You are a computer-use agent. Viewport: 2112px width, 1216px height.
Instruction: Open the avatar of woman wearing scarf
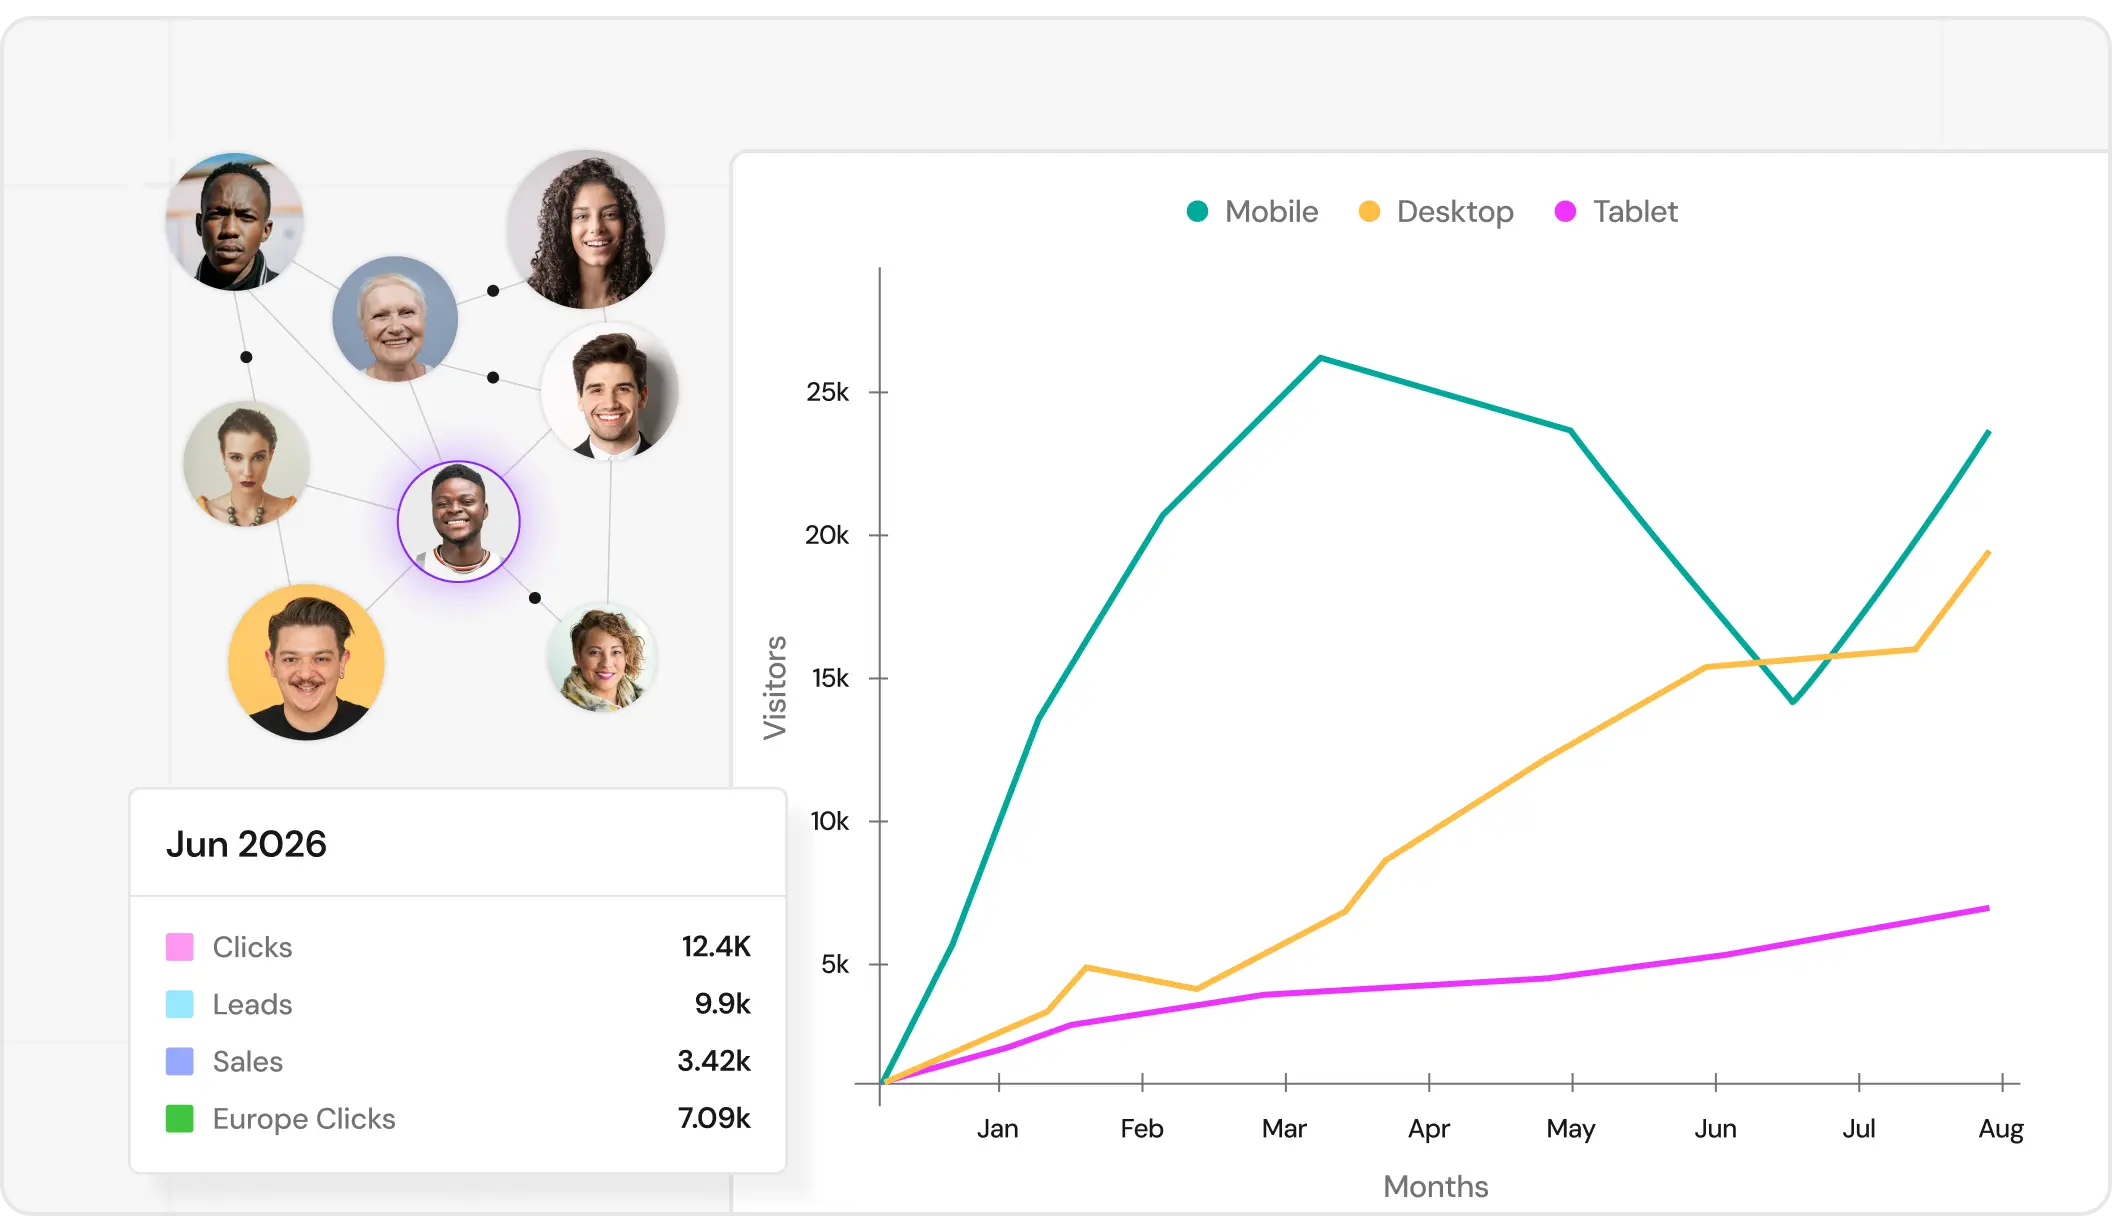click(x=601, y=658)
